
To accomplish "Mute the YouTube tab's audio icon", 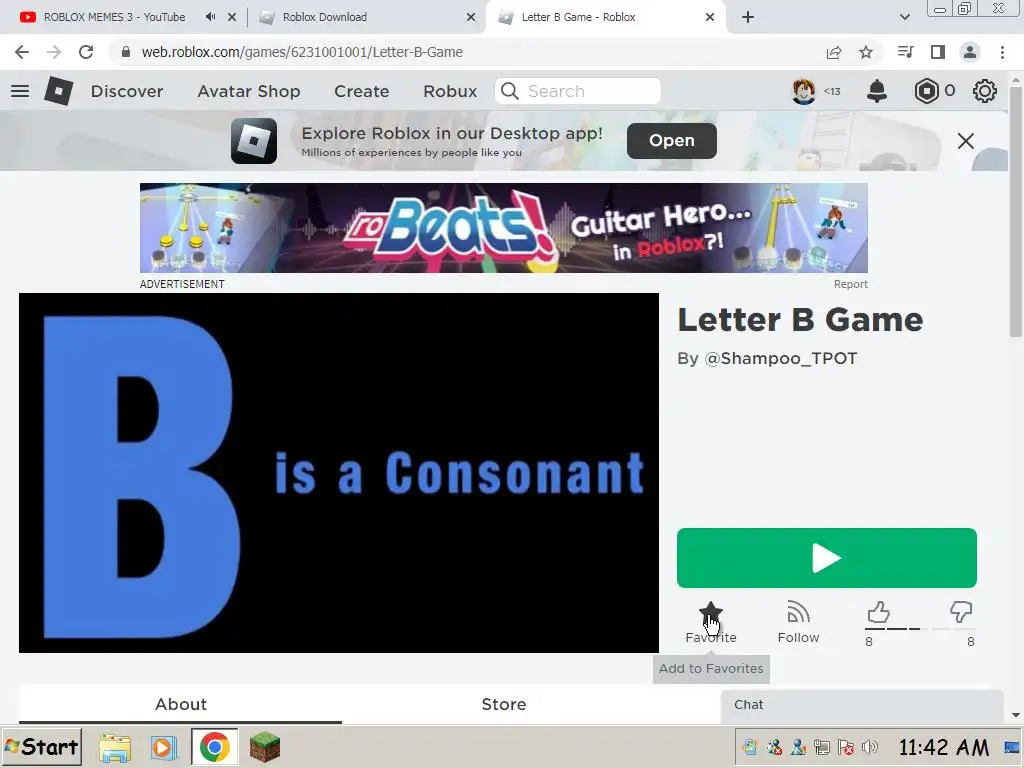I will pyautogui.click(x=210, y=17).
